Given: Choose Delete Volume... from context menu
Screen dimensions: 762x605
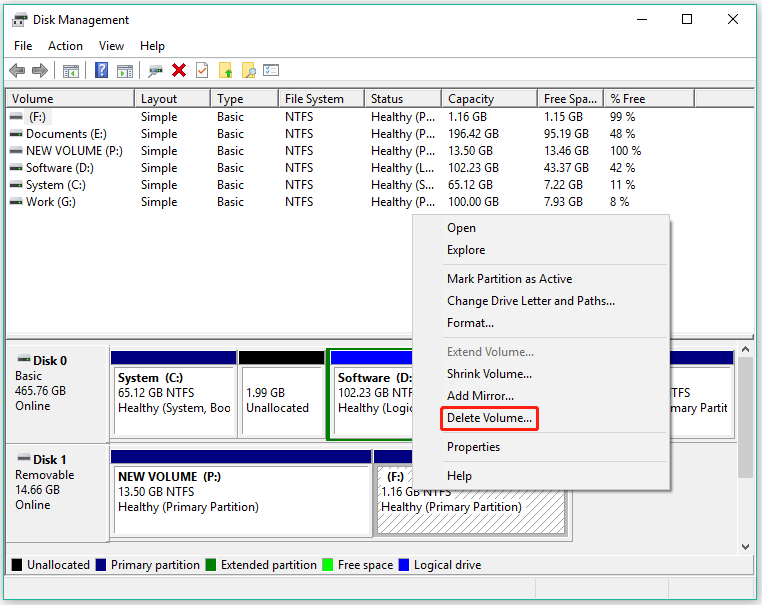Looking at the screenshot, I should (x=490, y=418).
